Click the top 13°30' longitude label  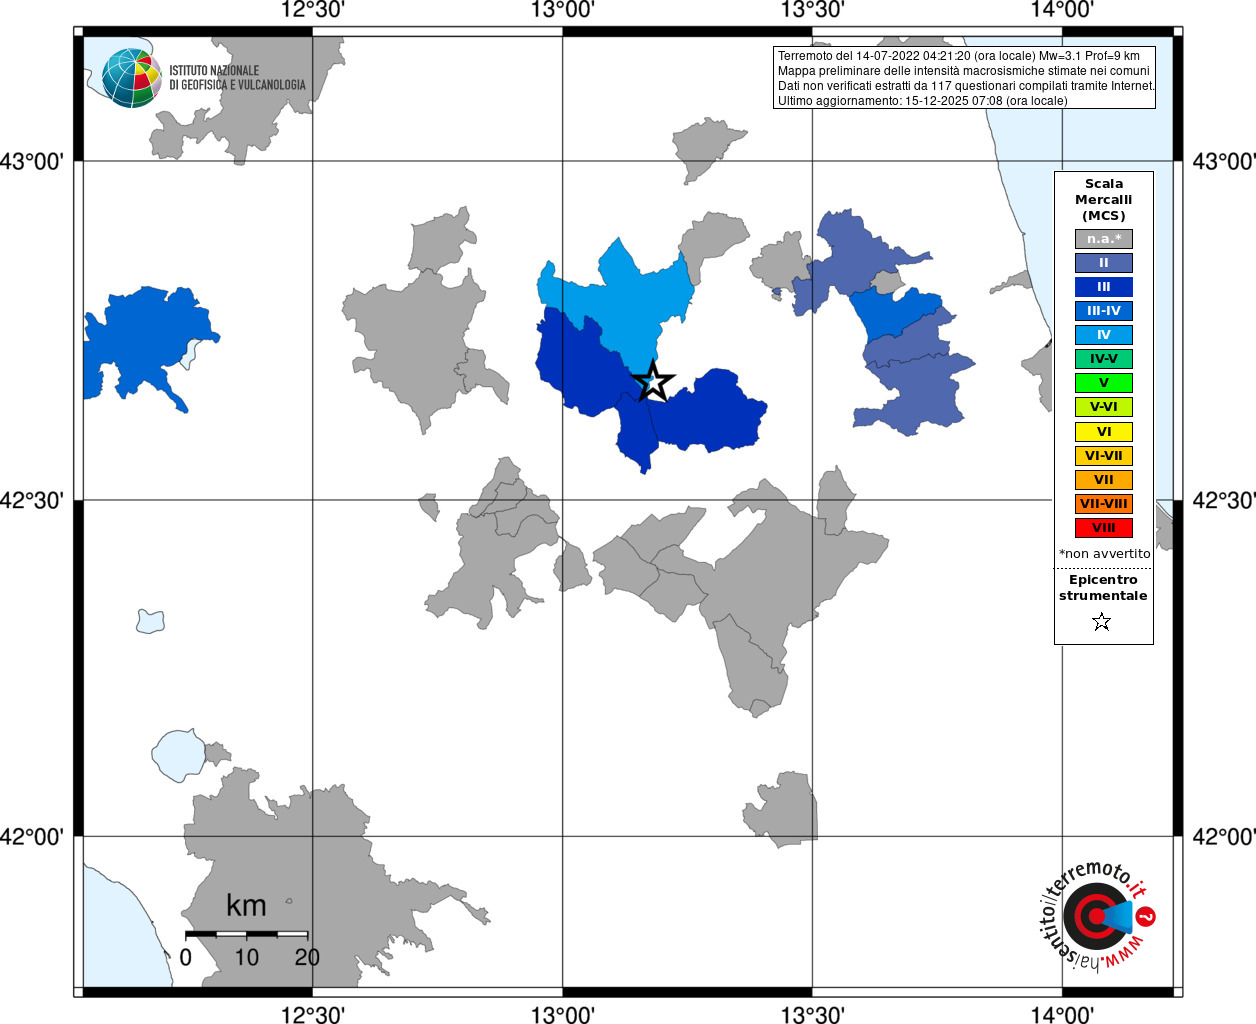coord(812,10)
